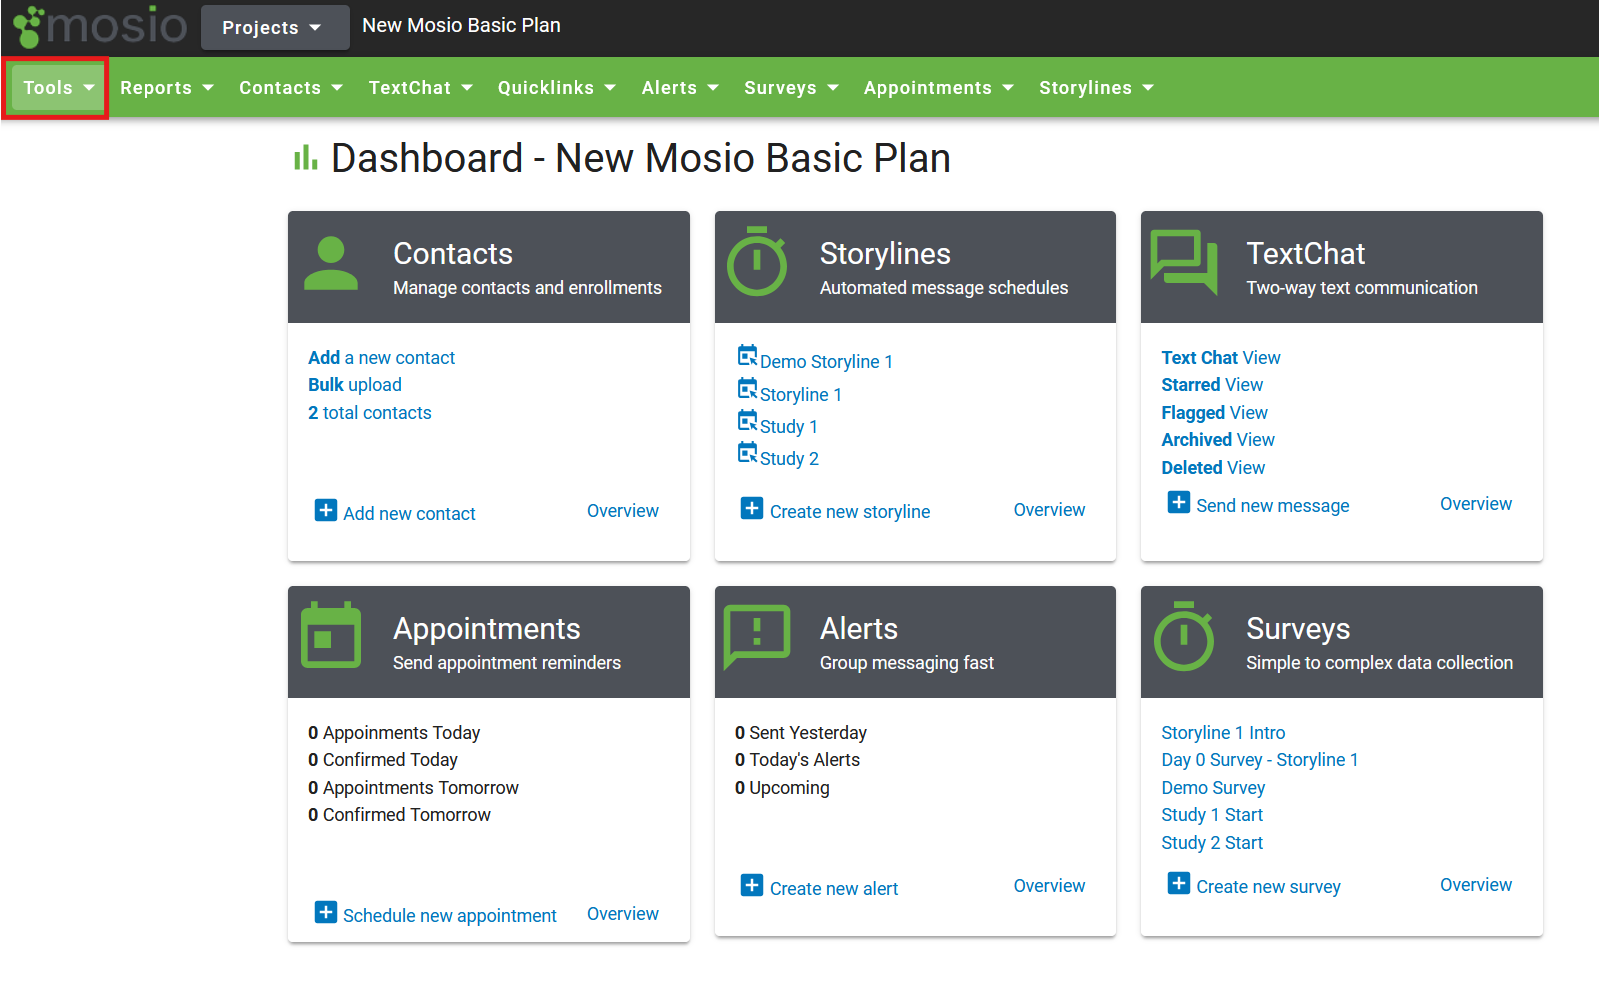Click the Mosio logo
The image size is (1599, 1002).
coord(100,26)
